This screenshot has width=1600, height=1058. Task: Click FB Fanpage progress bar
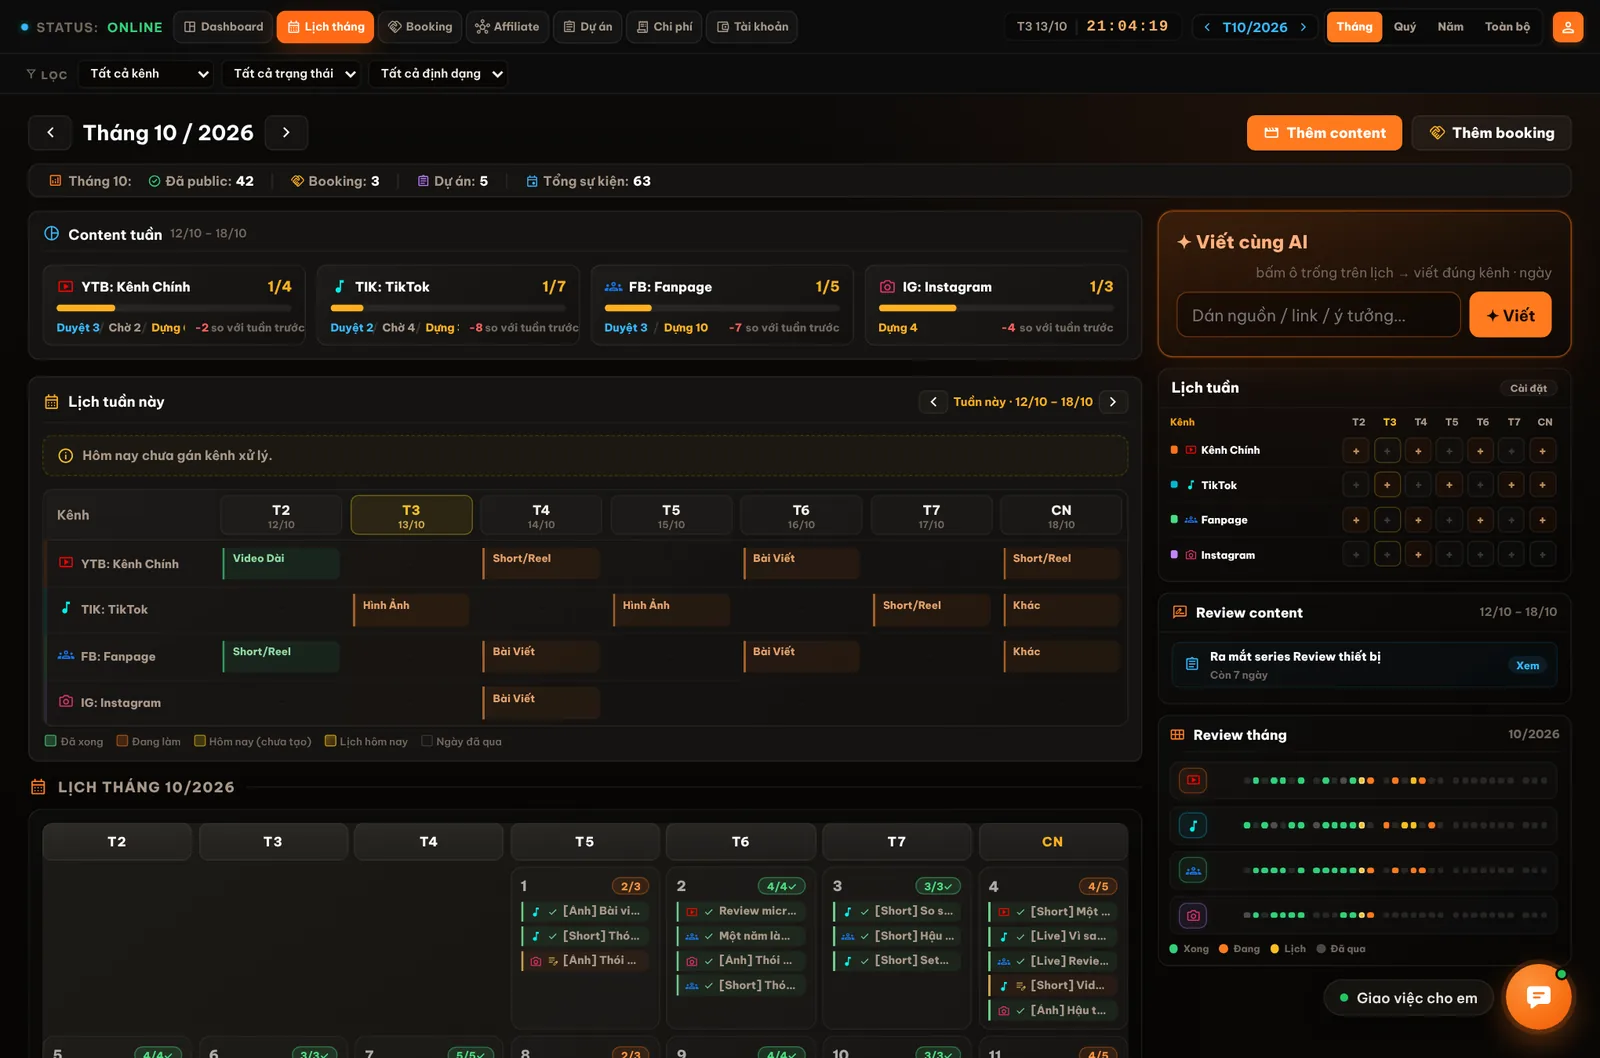click(x=722, y=308)
